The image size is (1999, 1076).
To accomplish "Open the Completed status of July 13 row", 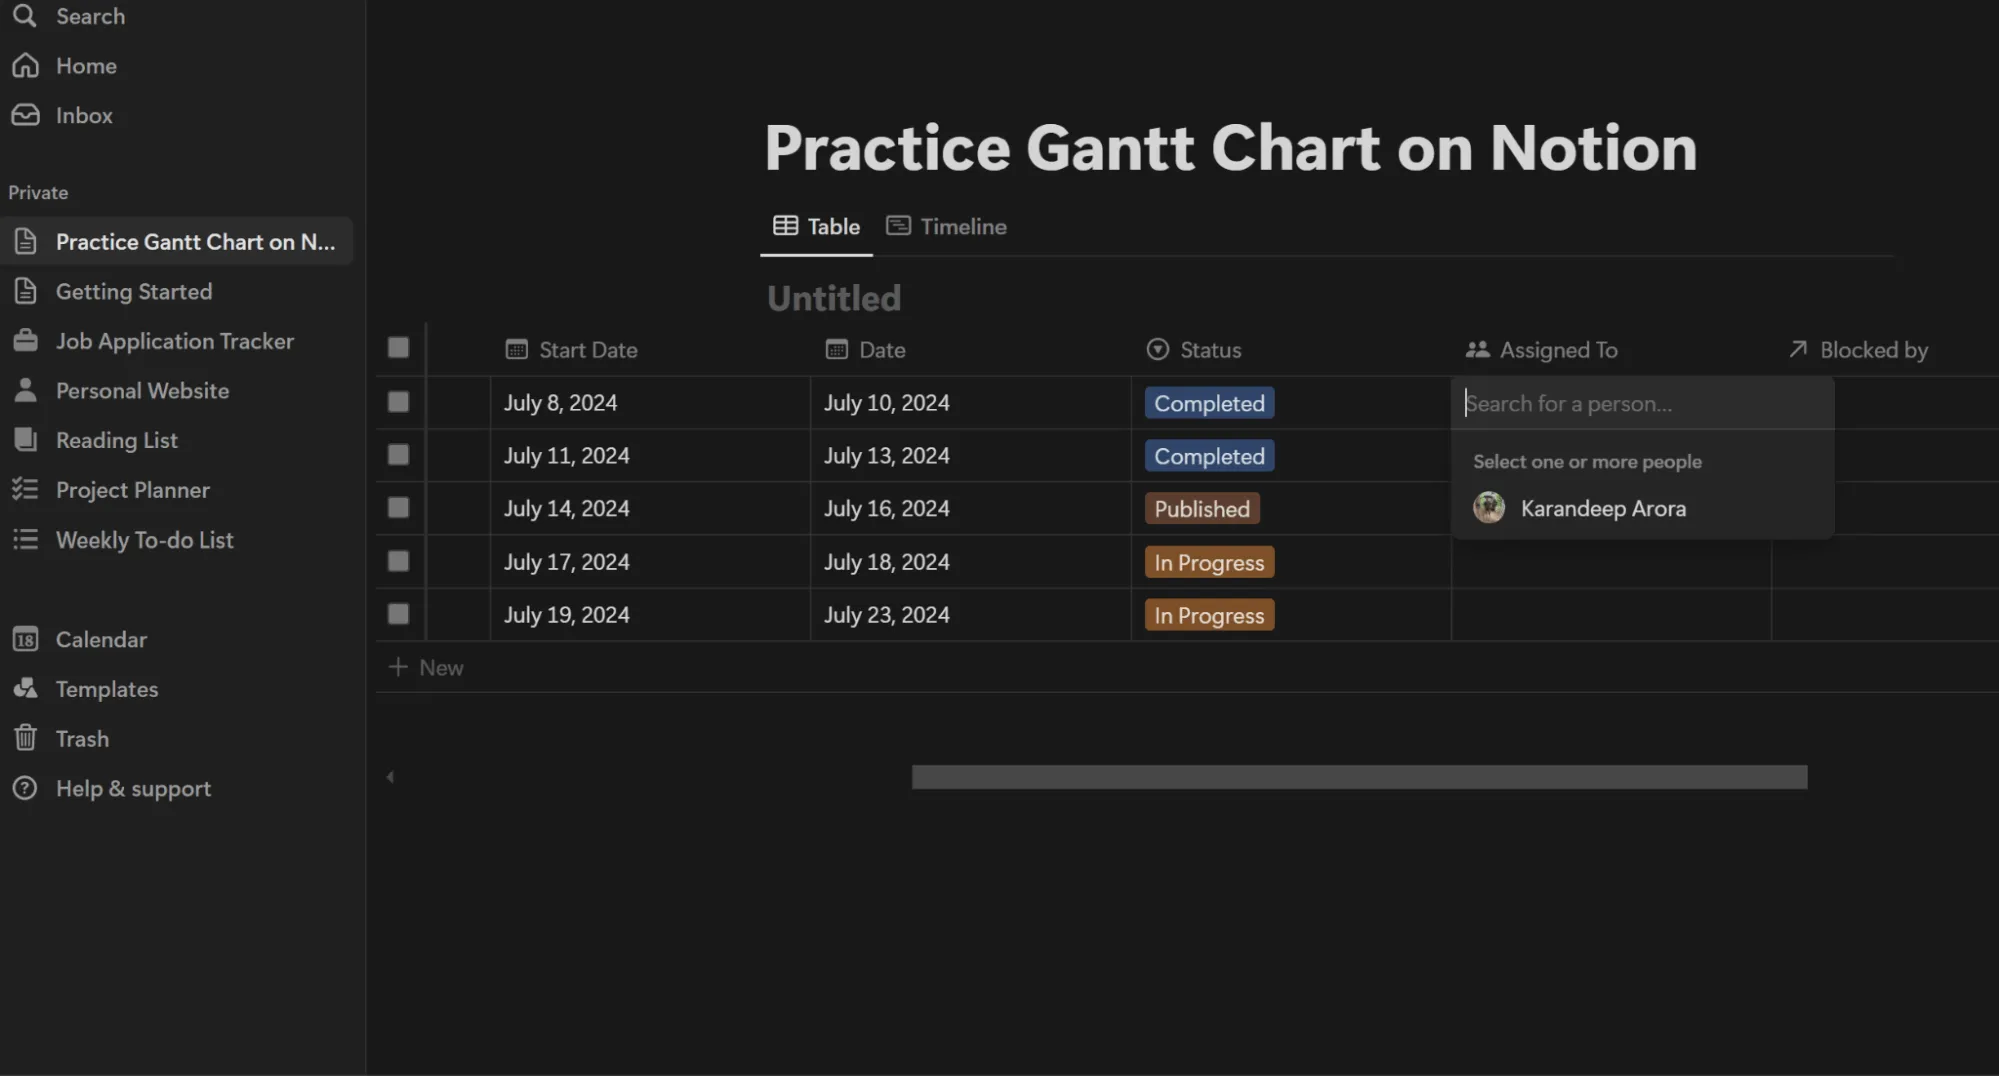I will pyautogui.click(x=1209, y=456).
